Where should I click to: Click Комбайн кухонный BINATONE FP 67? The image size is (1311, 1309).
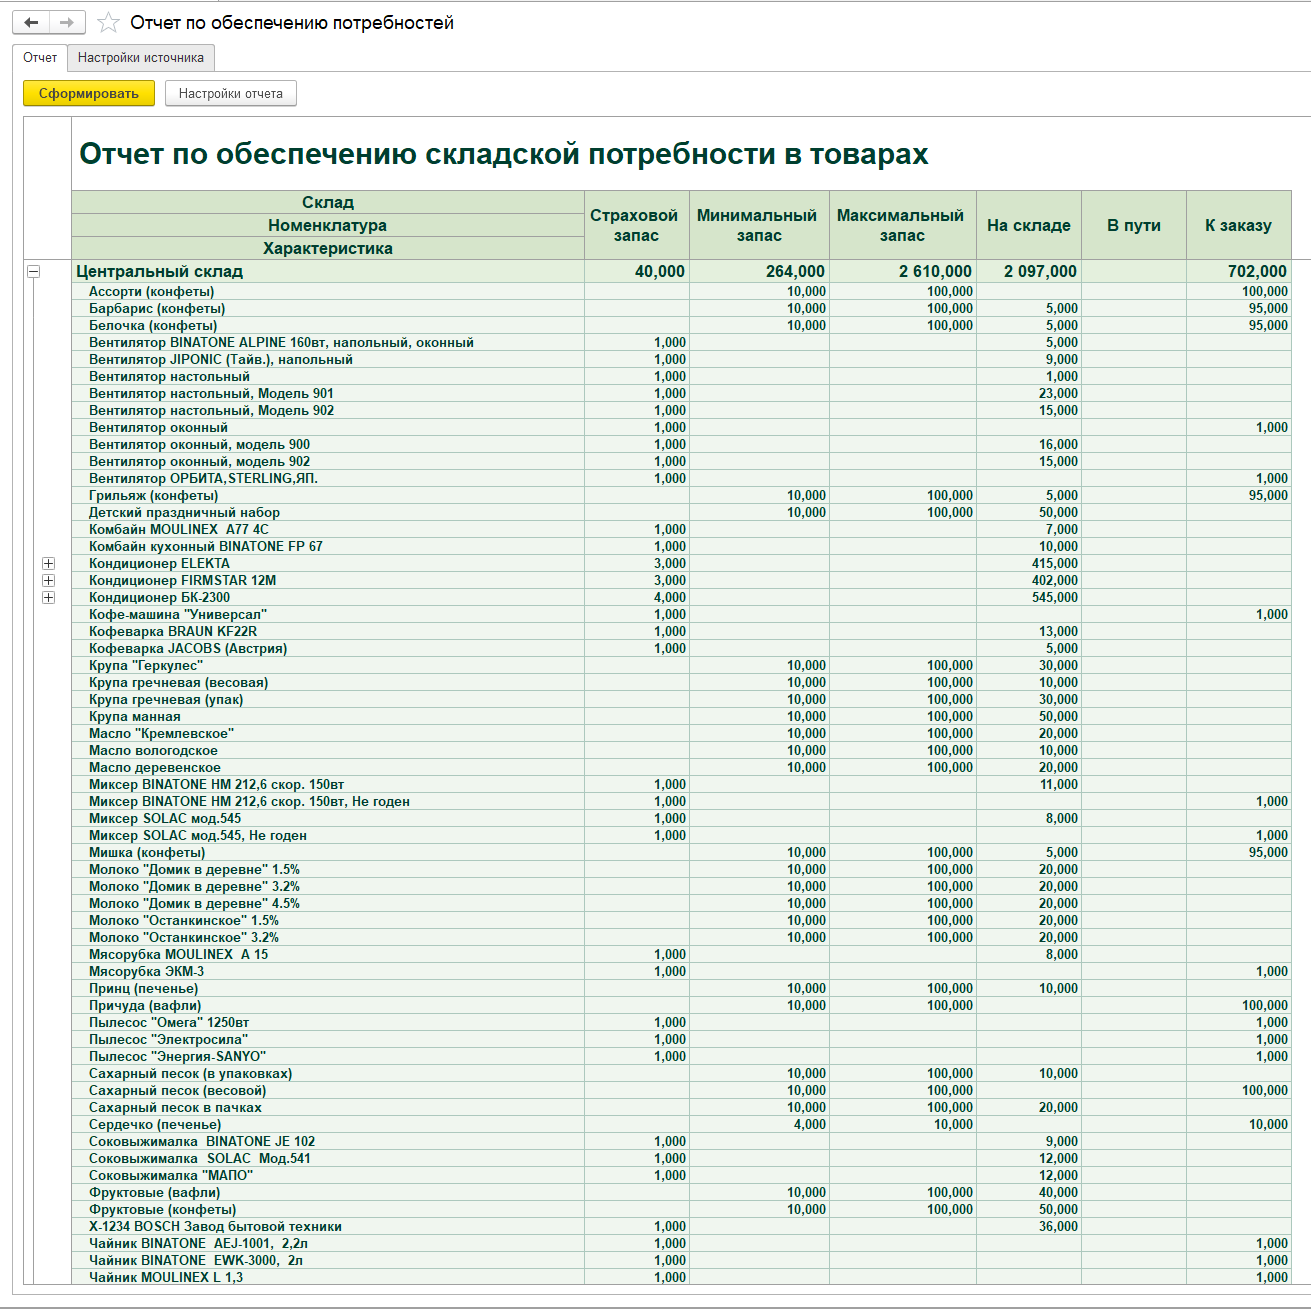click(206, 547)
